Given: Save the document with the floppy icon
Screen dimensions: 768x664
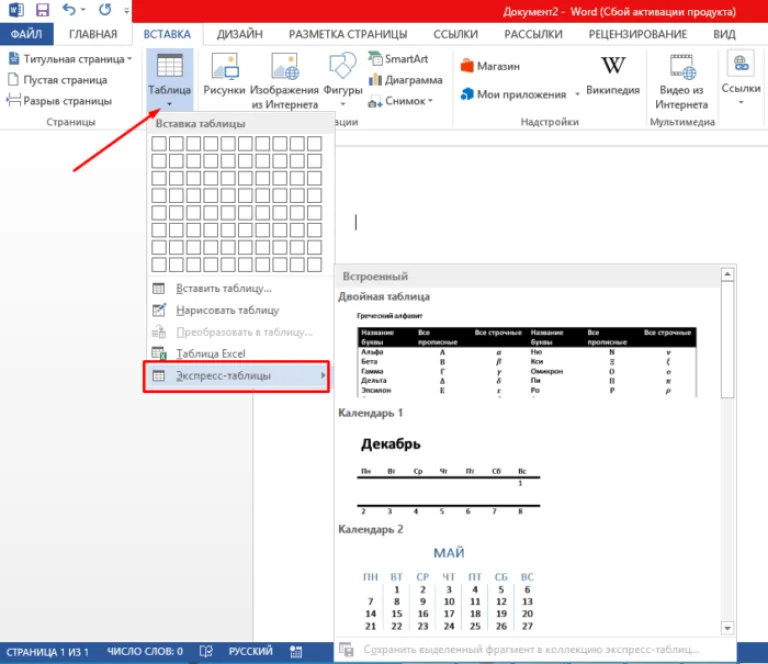Looking at the screenshot, I should (x=43, y=9).
